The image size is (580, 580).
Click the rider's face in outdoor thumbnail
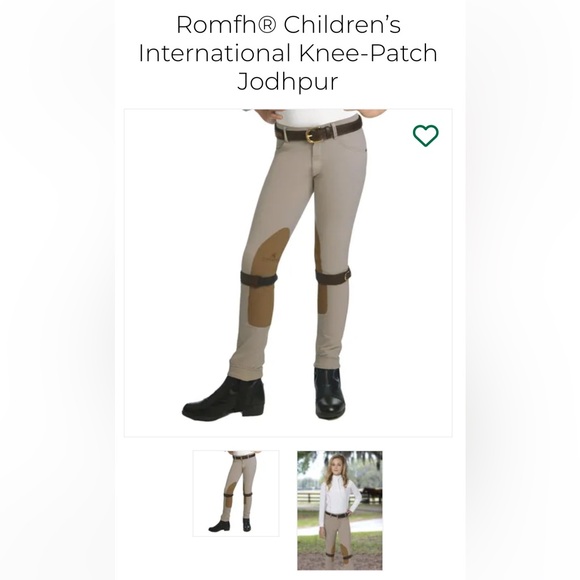point(332,466)
